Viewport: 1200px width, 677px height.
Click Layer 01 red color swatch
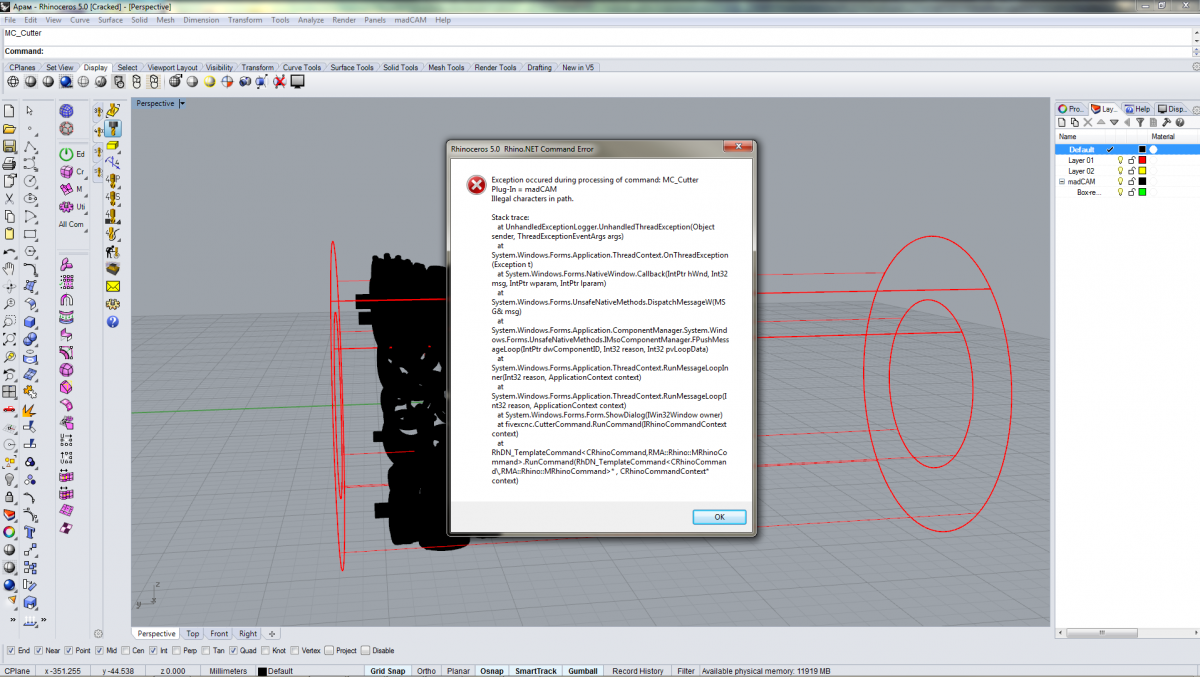coord(1142,160)
